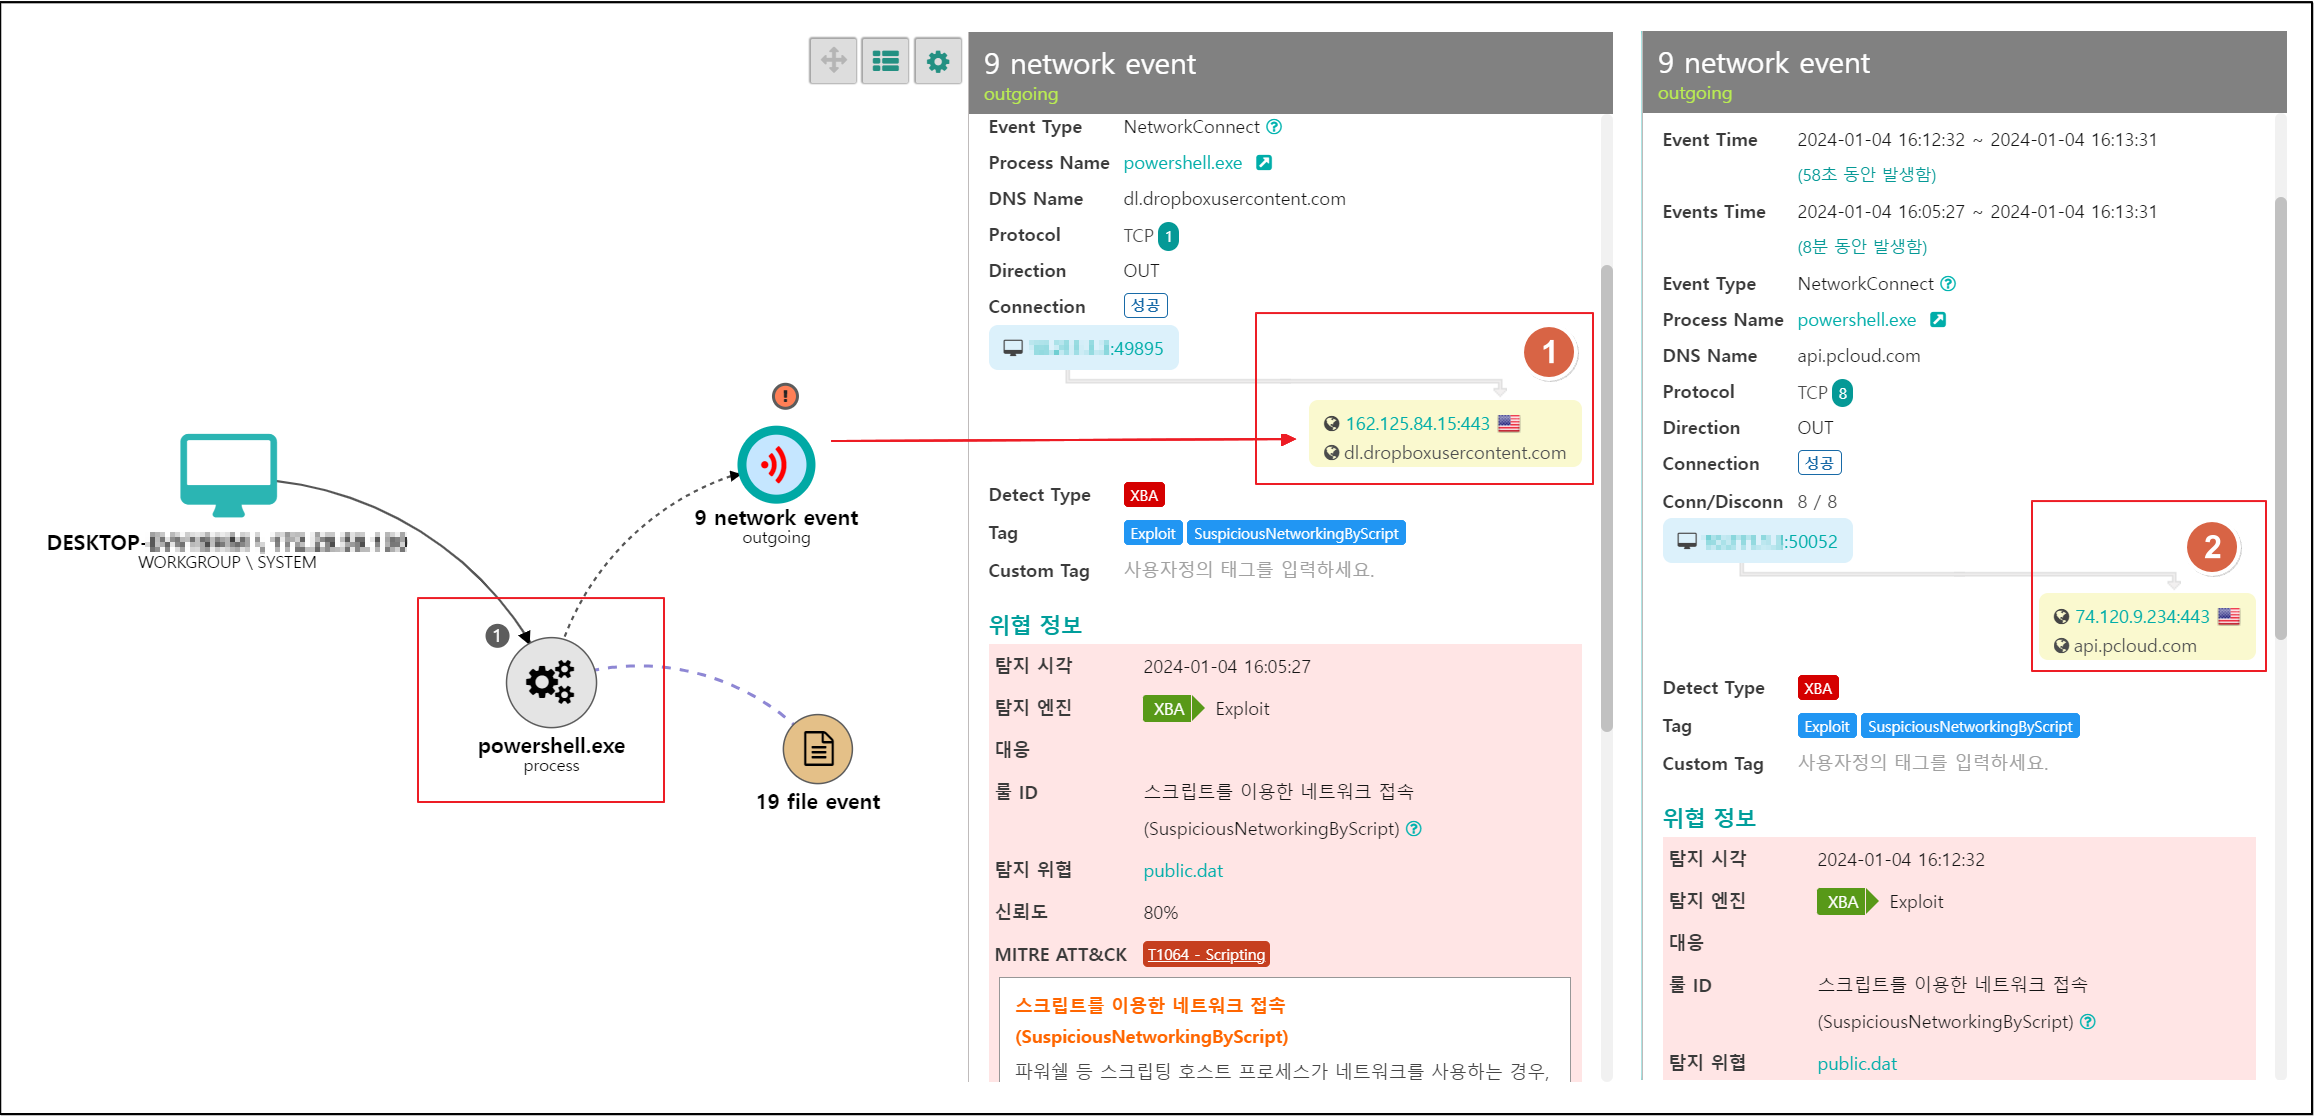
Task: Click globe icon next to 162.125.84.15:443
Action: click(x=1331, y=423)
